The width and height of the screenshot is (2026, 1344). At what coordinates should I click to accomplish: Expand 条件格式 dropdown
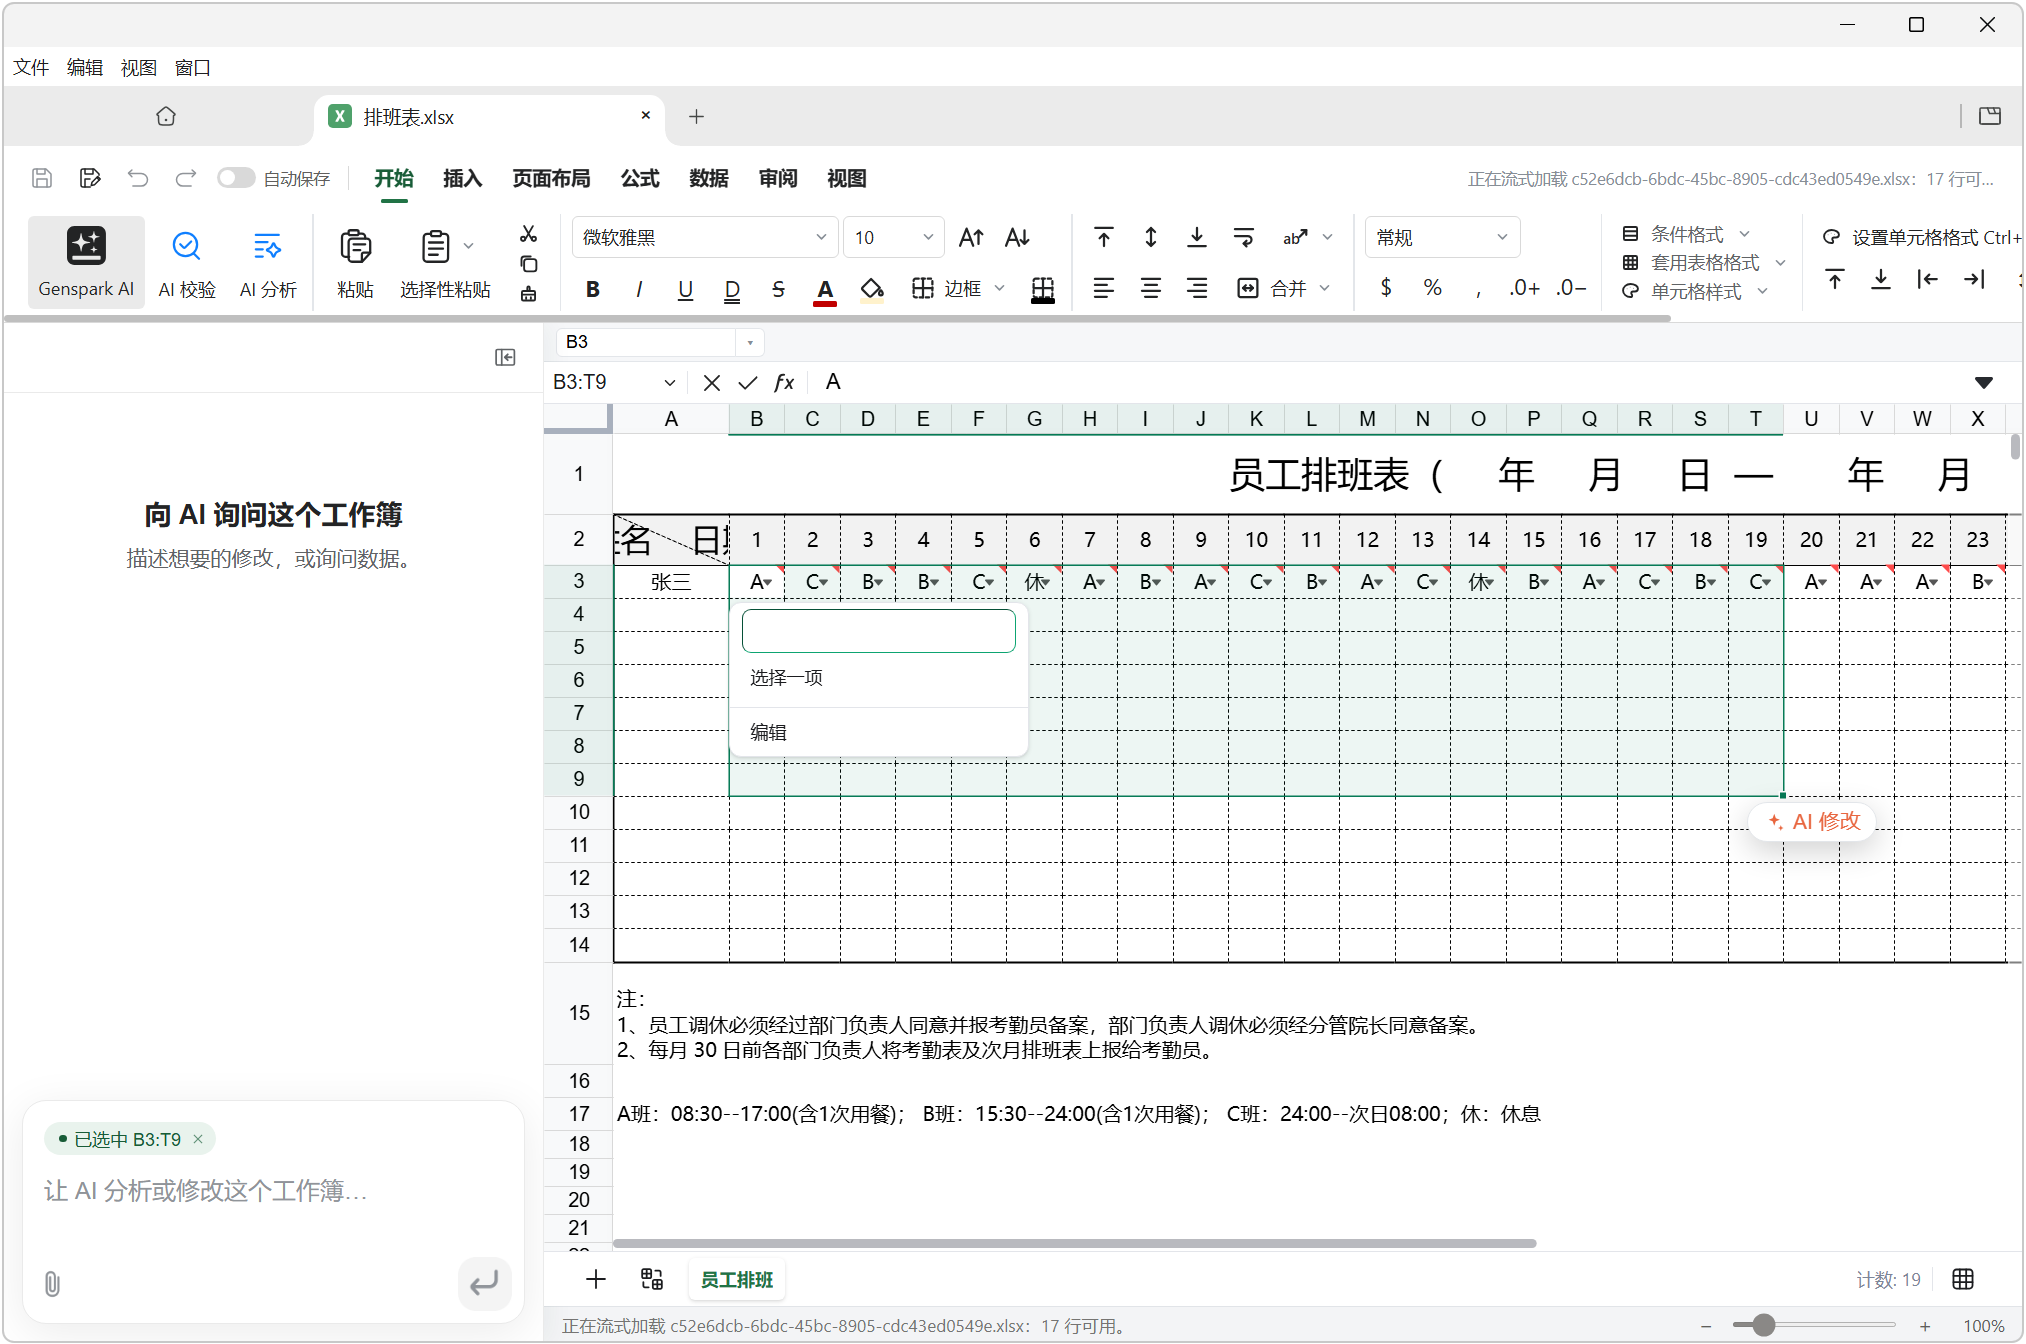tap(1745, 234)
